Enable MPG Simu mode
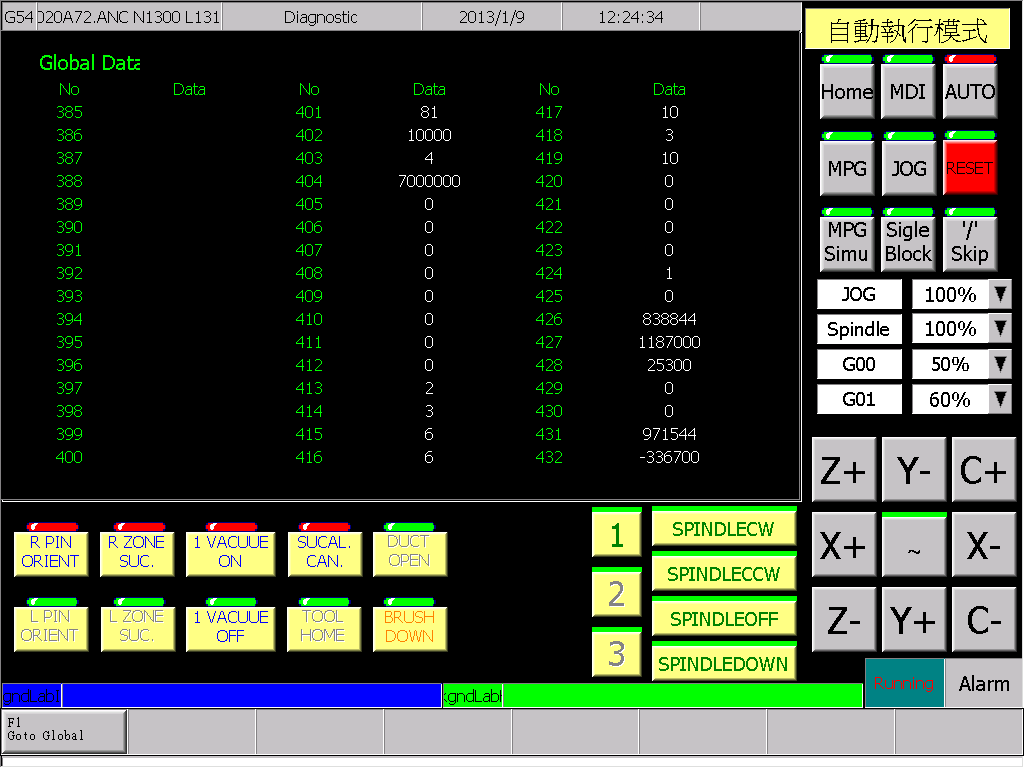Image resolution: width=1024 pixels, height=768 pixels. (x=847, y=240)
